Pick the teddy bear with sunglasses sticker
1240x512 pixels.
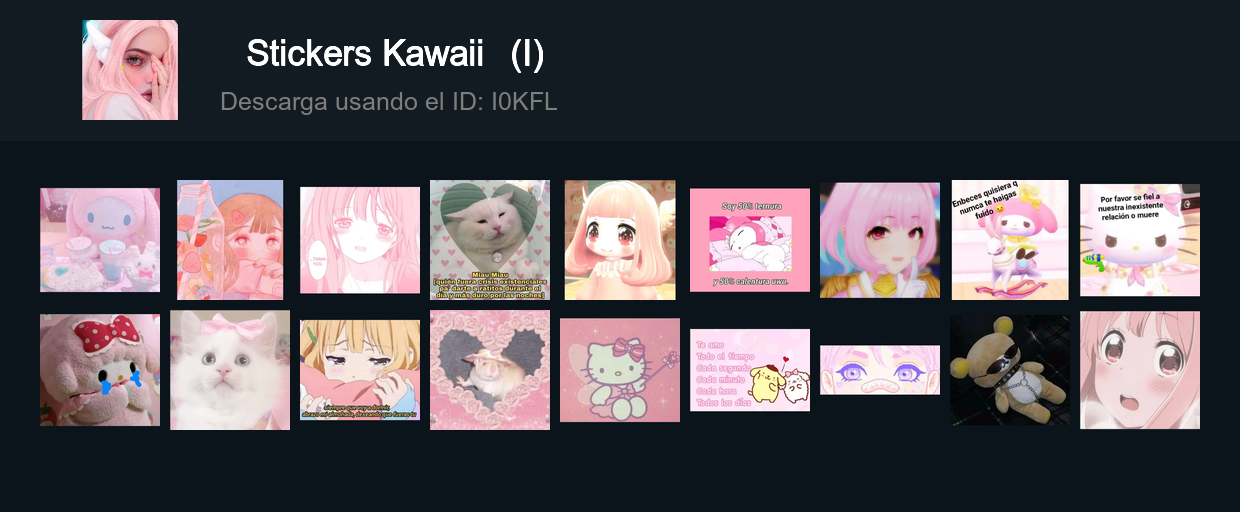[x=1010, y=370]
